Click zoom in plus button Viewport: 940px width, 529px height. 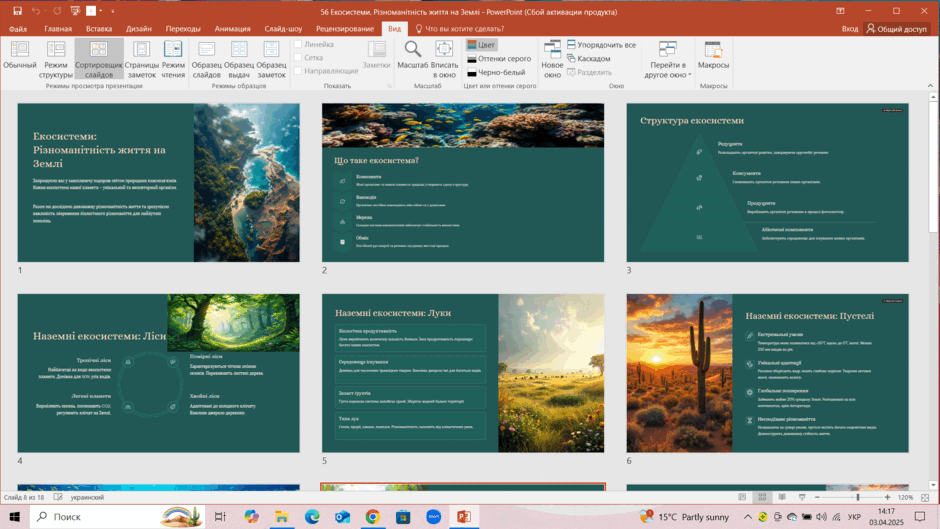[888, 497]
